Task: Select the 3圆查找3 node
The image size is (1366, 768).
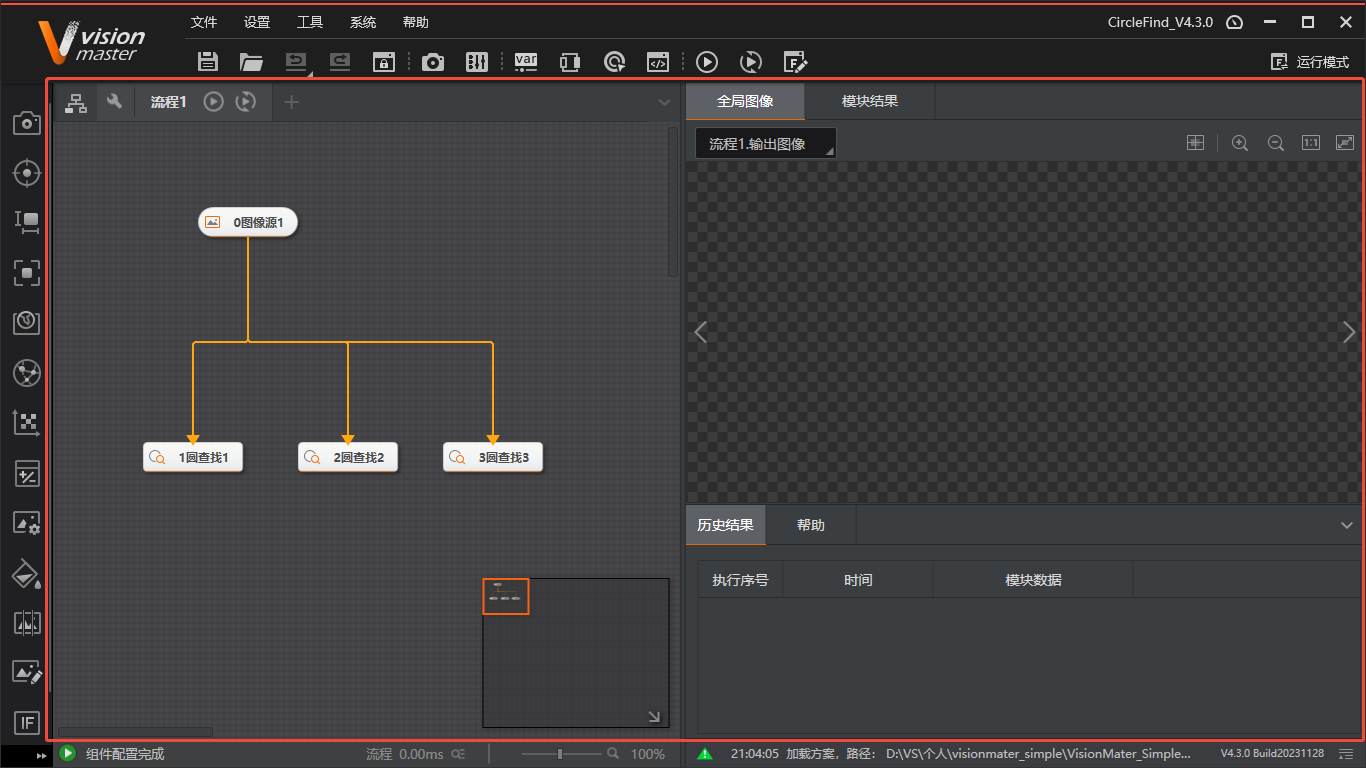Action: point(493,457)
